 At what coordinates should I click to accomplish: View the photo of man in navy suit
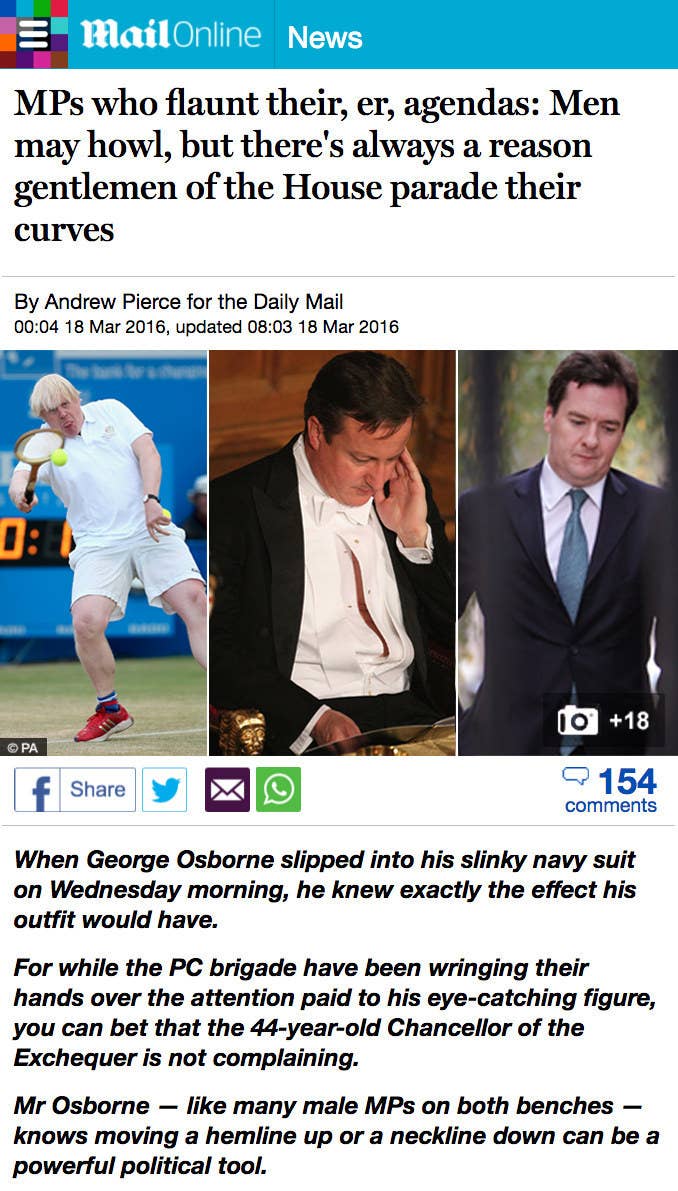point(568,553)
